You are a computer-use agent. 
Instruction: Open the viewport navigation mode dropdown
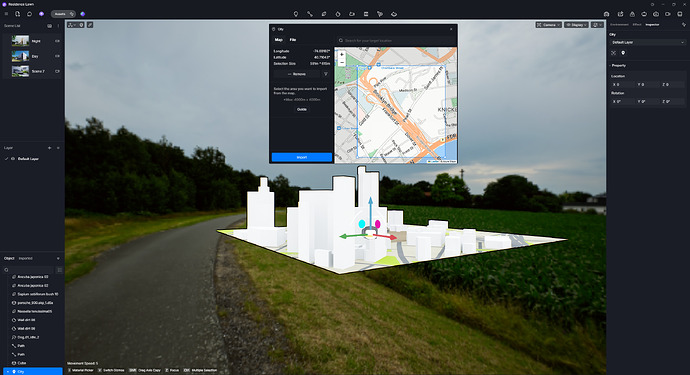[x=72, y=25]
